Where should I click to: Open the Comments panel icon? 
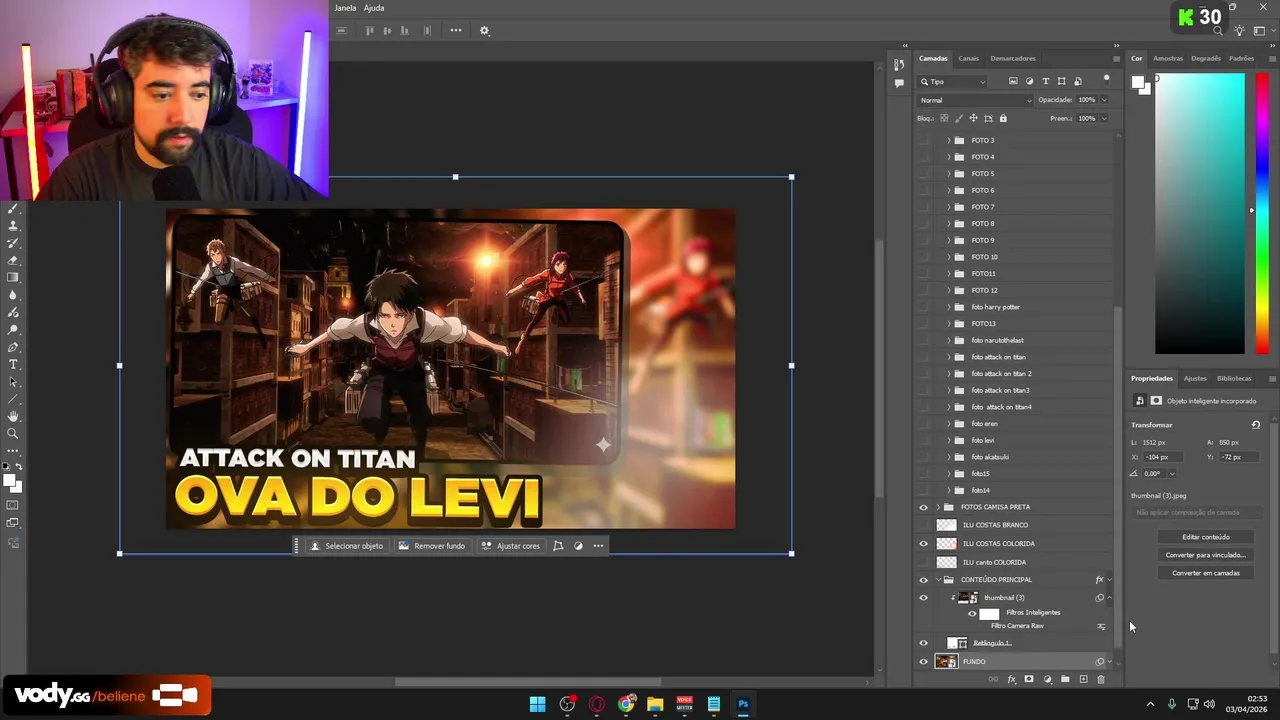point(899,84)
